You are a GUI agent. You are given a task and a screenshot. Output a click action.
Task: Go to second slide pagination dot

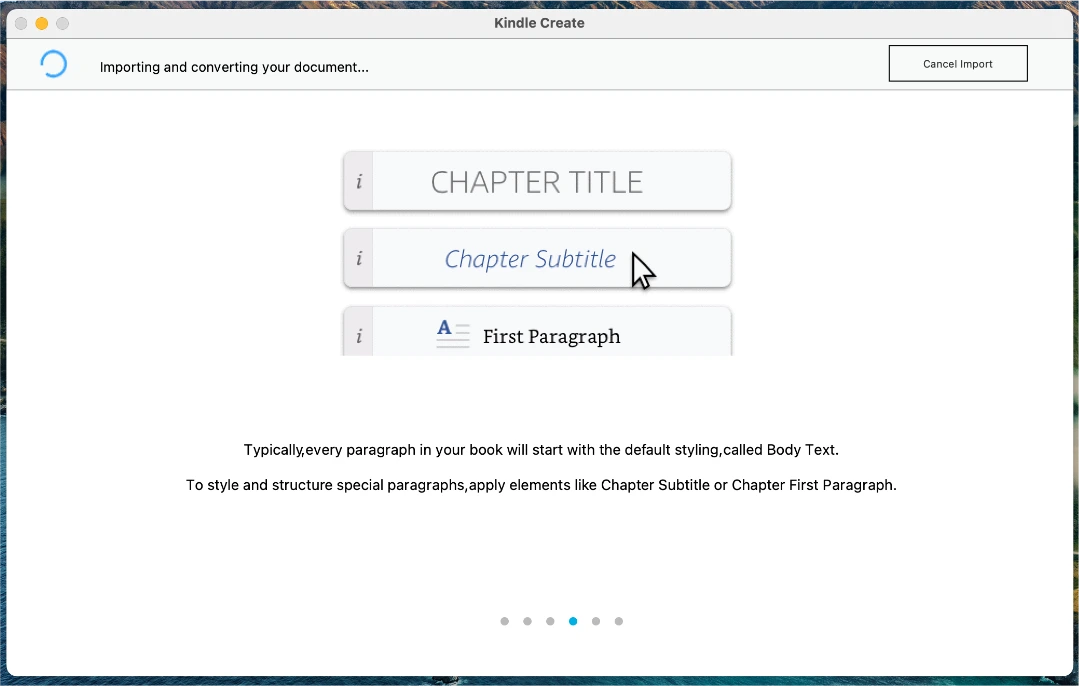coord(527,621)
